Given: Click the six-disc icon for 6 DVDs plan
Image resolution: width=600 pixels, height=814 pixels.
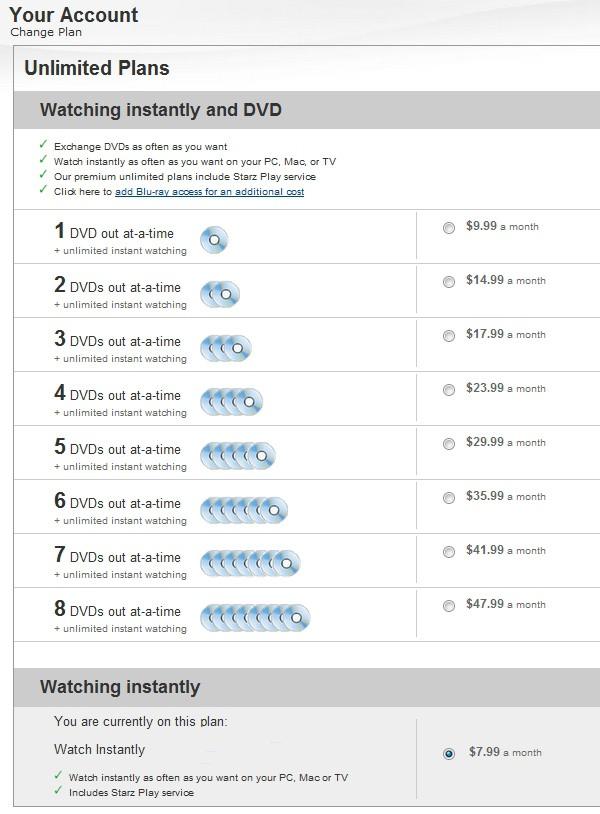Looking at the screenshot, I should click(244, 510).
